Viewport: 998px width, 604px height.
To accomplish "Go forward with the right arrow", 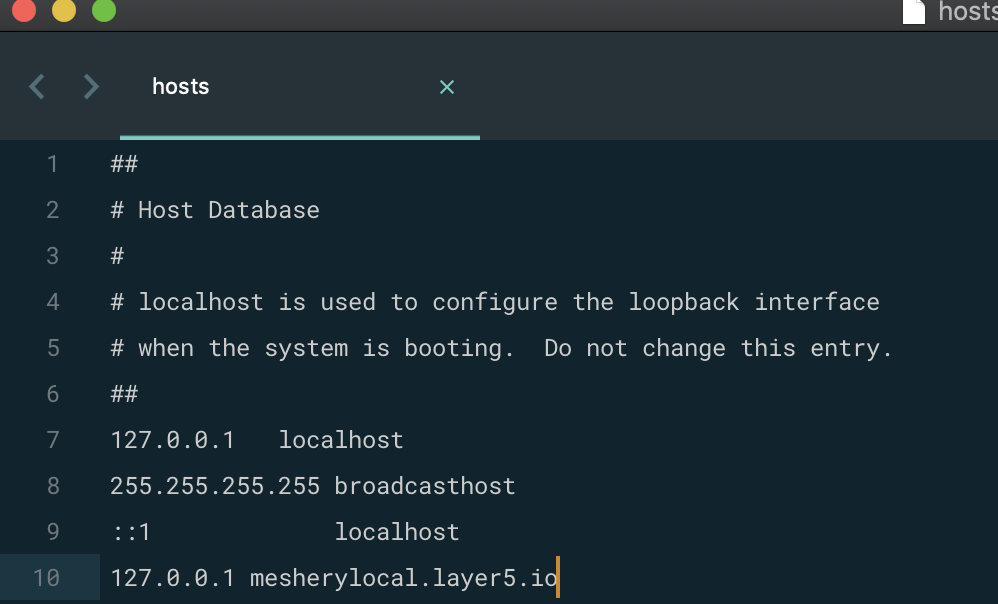I will coord(92,87).
